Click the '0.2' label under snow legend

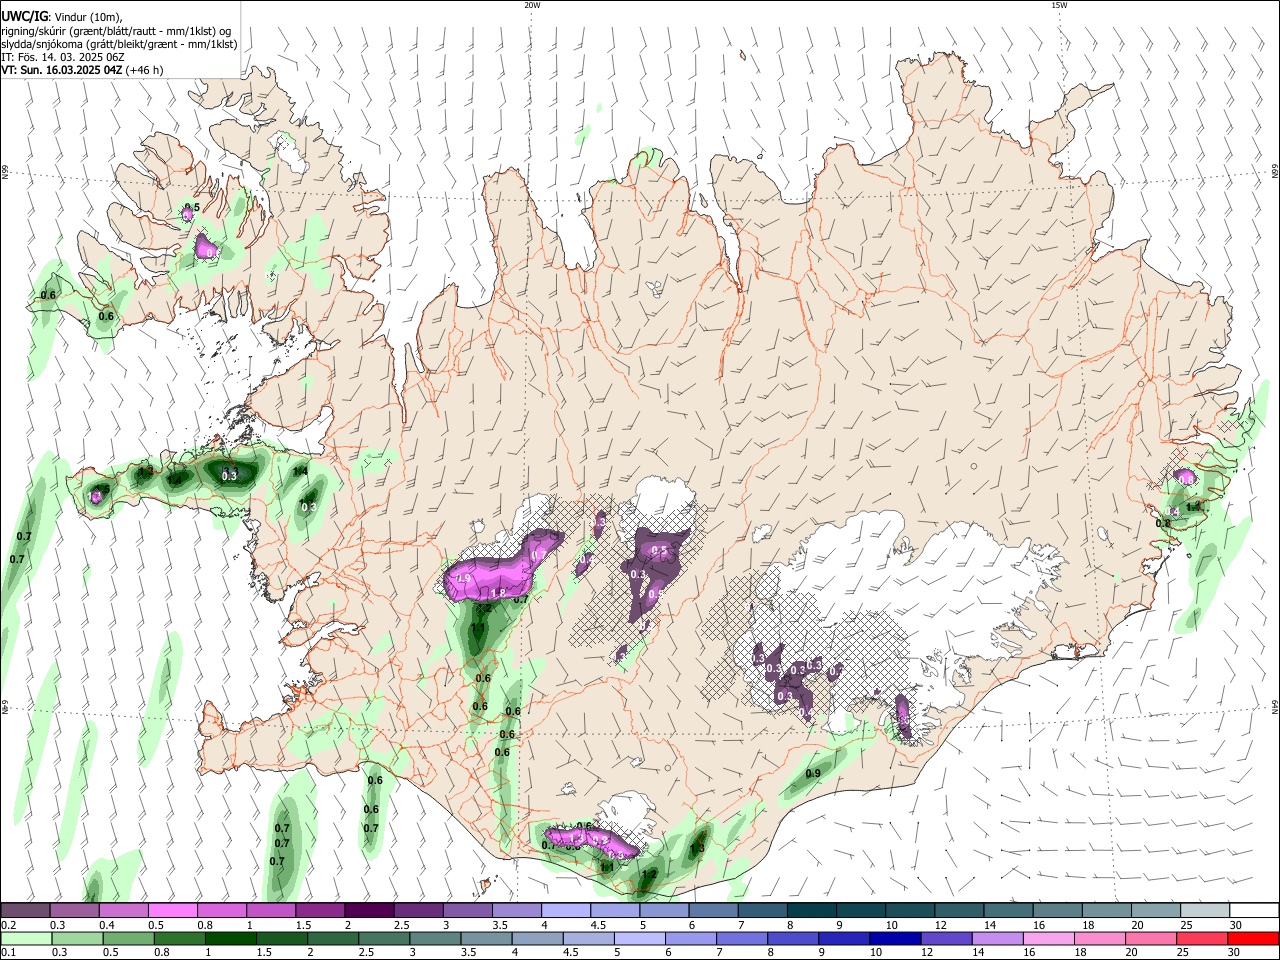[8, 925]
